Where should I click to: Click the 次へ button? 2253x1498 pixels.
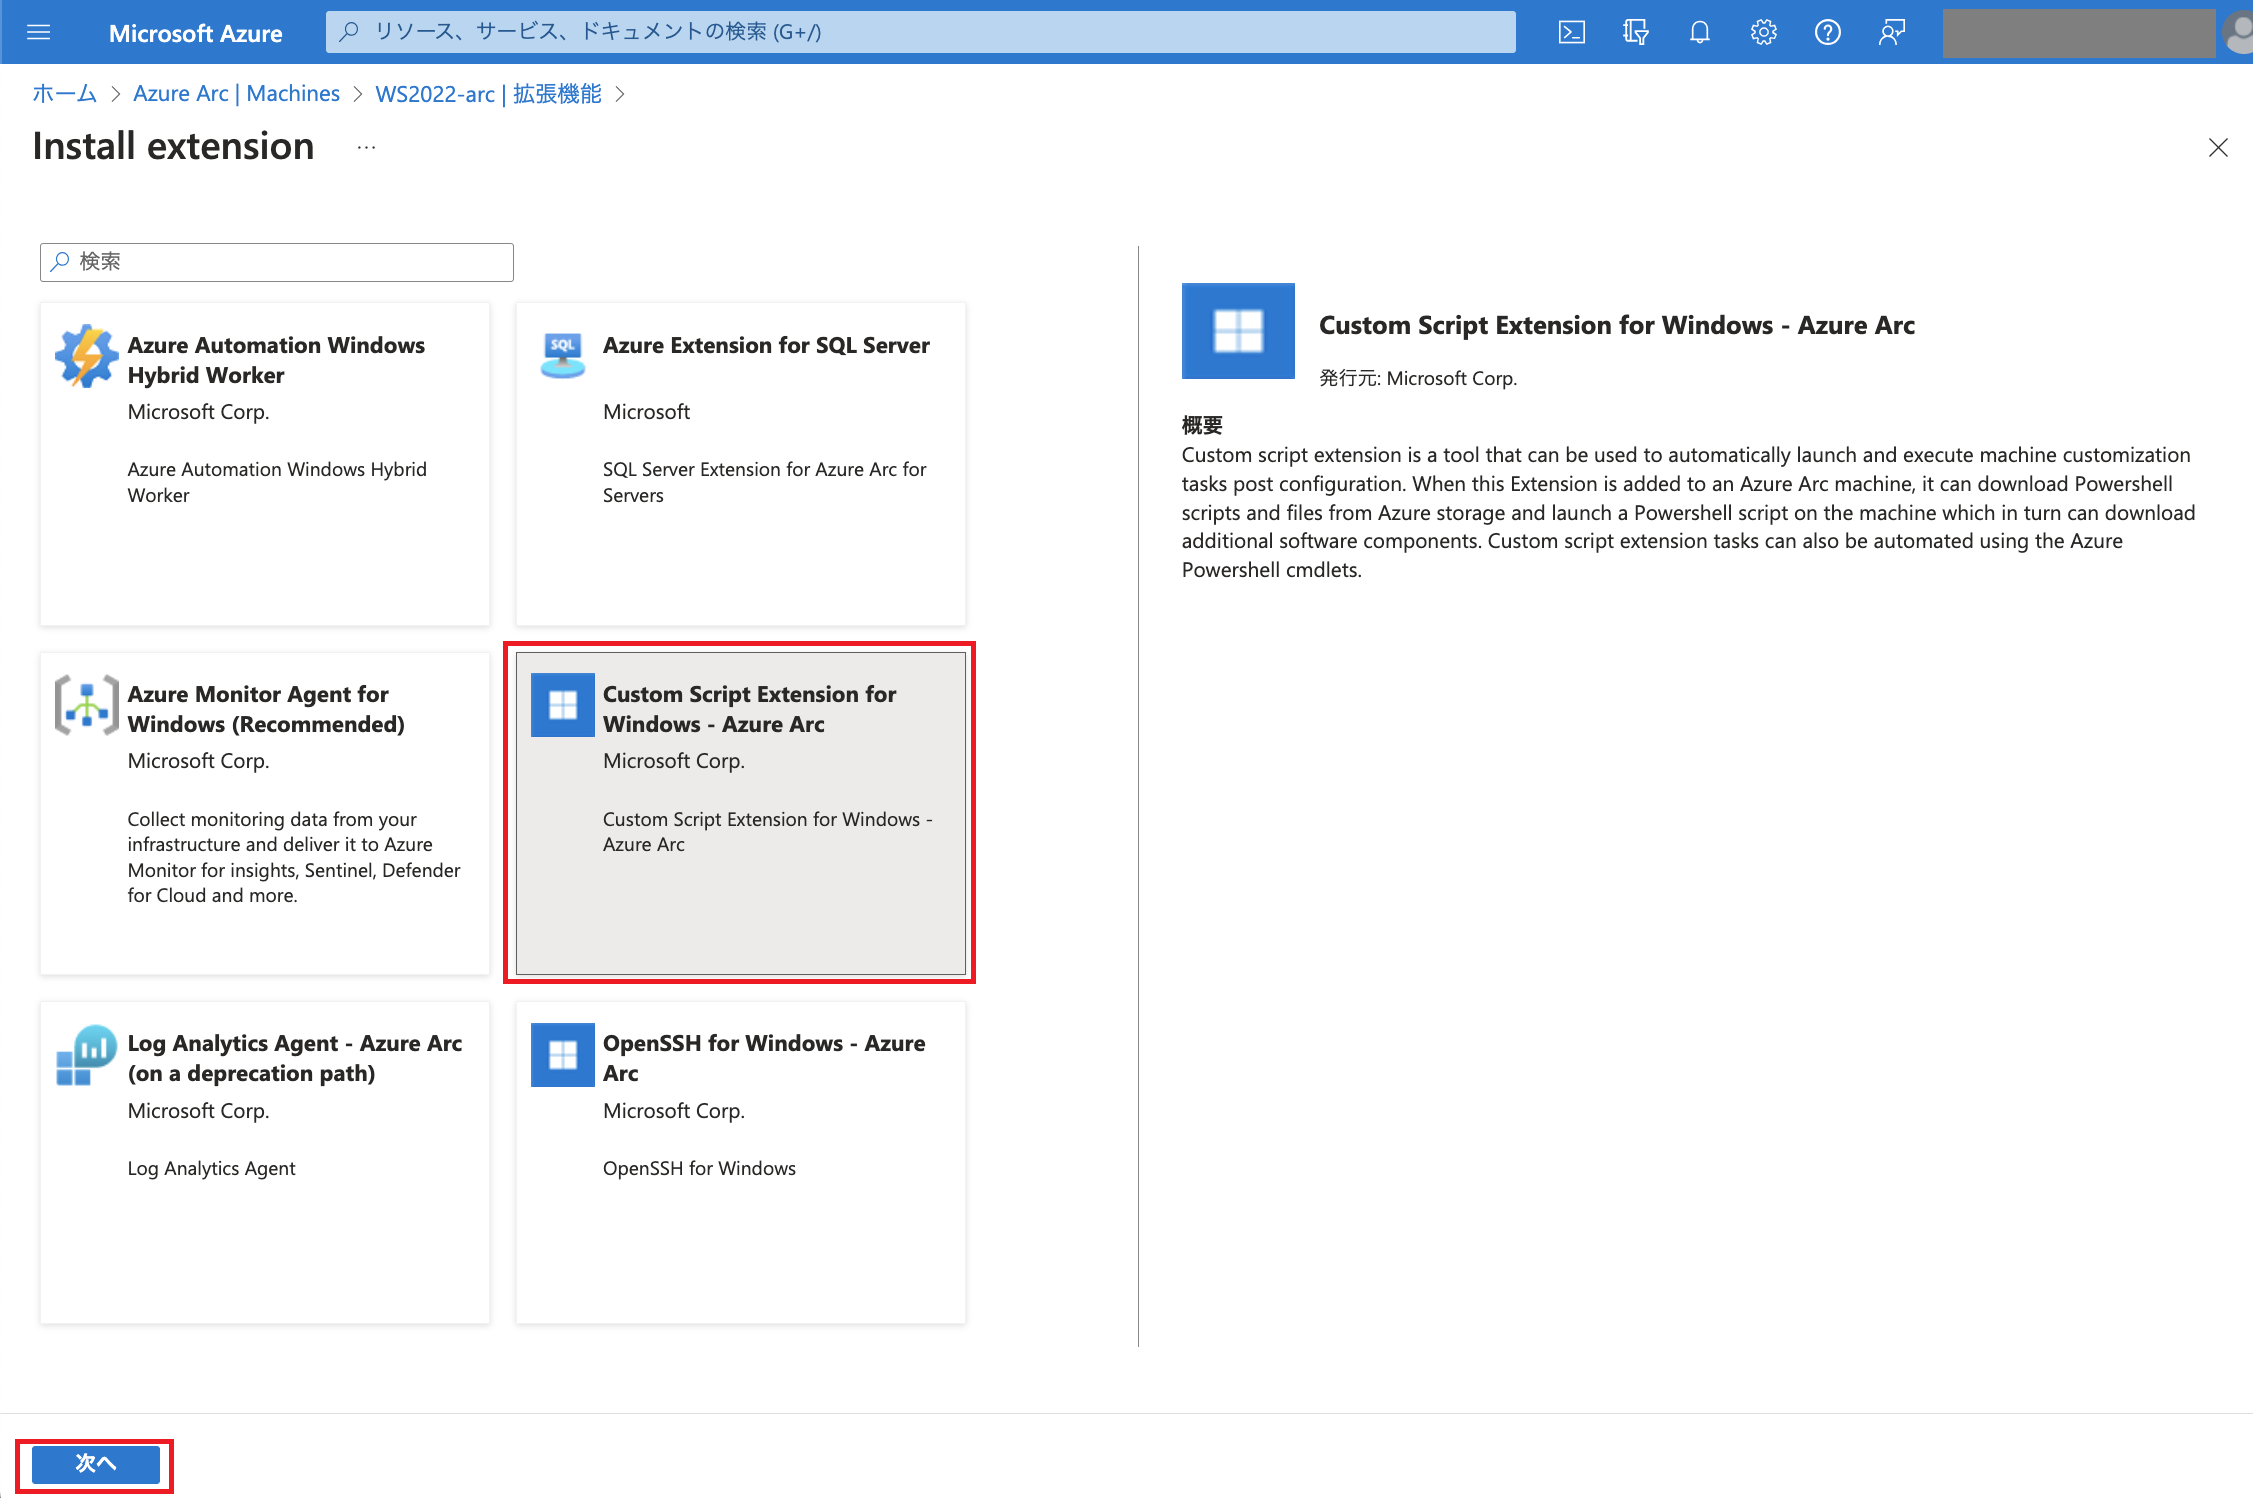pyautogui.click(x=96, y=1464)
